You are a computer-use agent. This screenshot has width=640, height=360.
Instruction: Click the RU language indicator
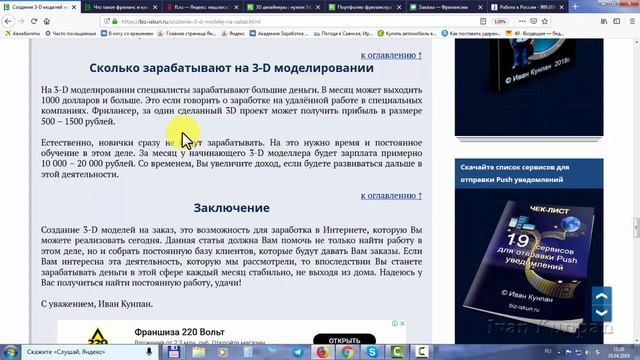point(548,351)
